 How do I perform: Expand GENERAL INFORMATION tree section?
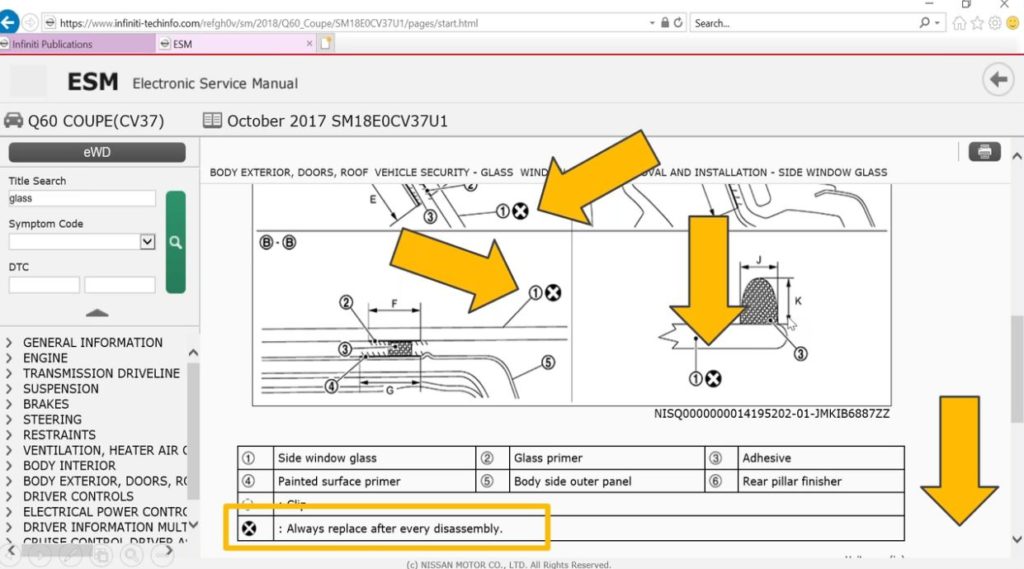point(8,342)
